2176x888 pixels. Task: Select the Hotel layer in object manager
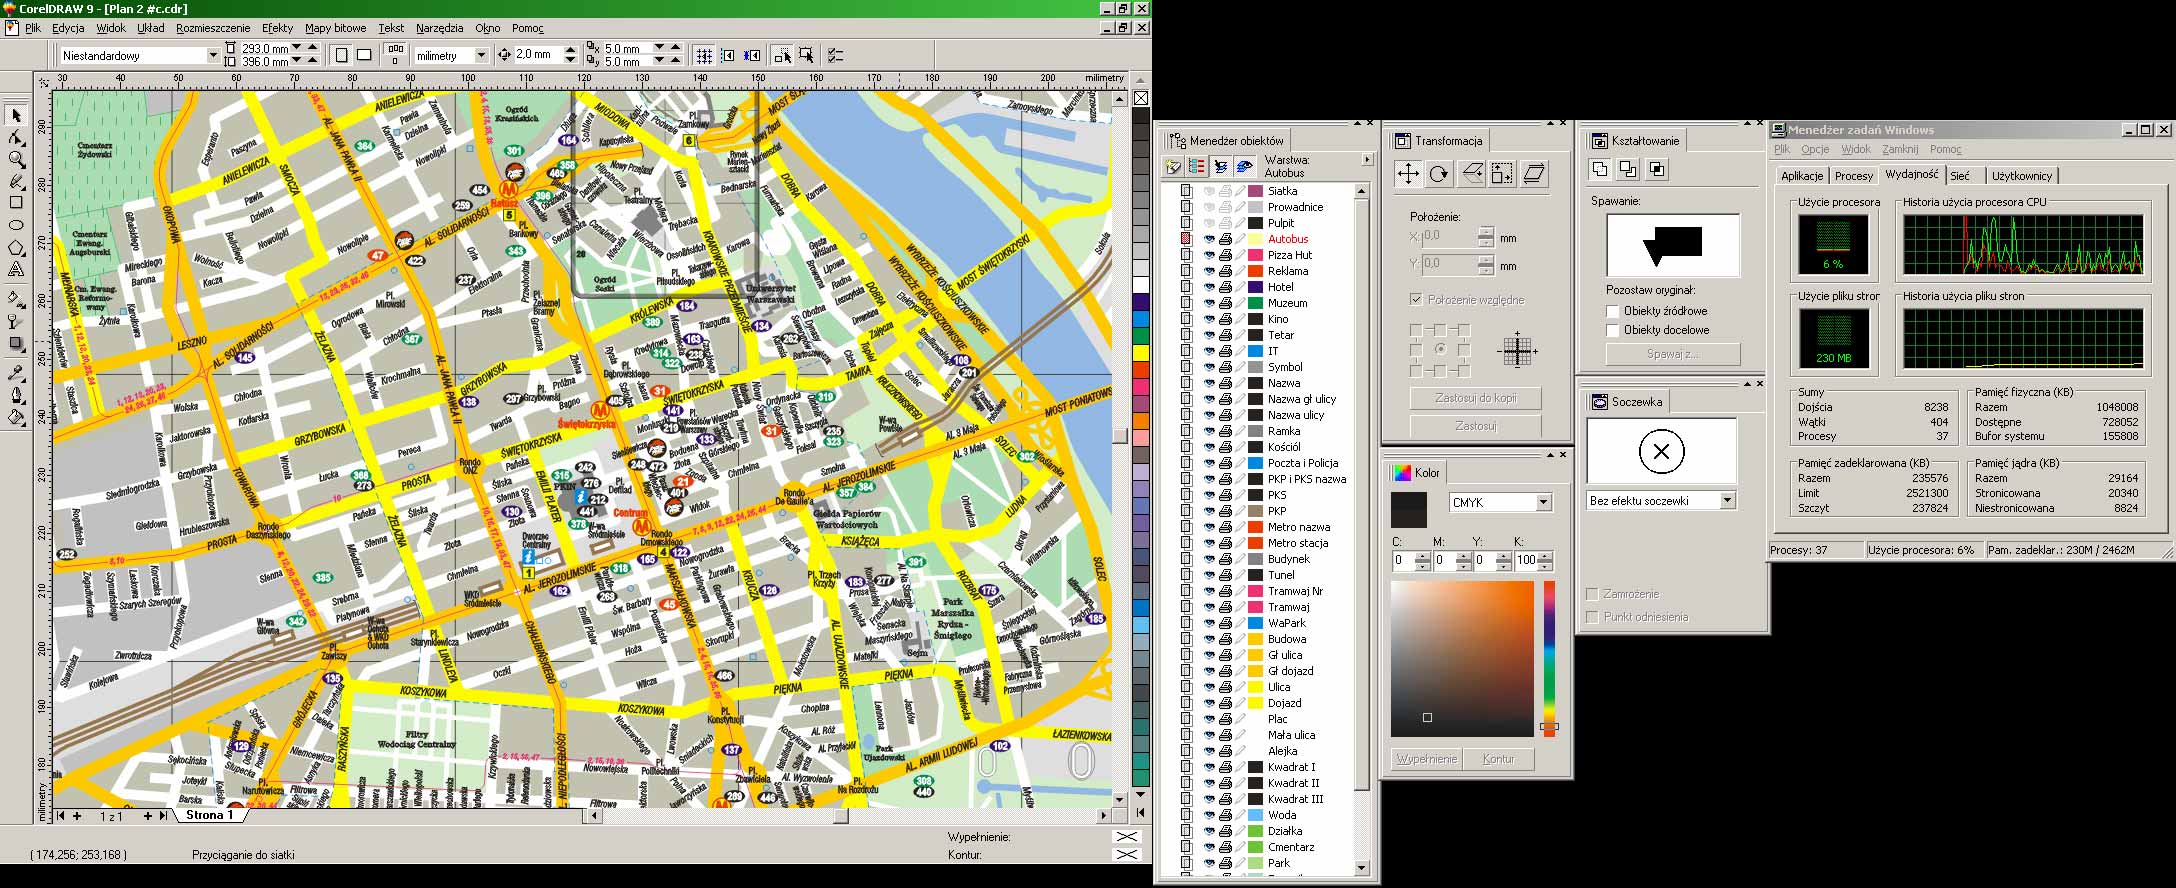coord(1280,287)
